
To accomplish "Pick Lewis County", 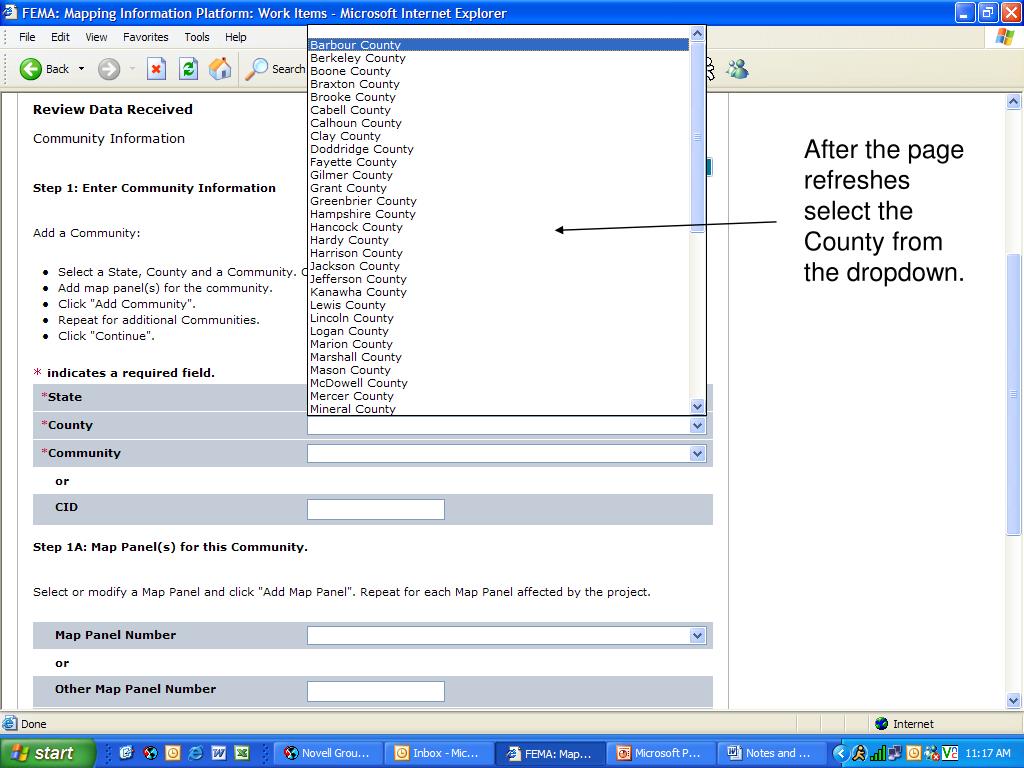I will pos(499,305).
